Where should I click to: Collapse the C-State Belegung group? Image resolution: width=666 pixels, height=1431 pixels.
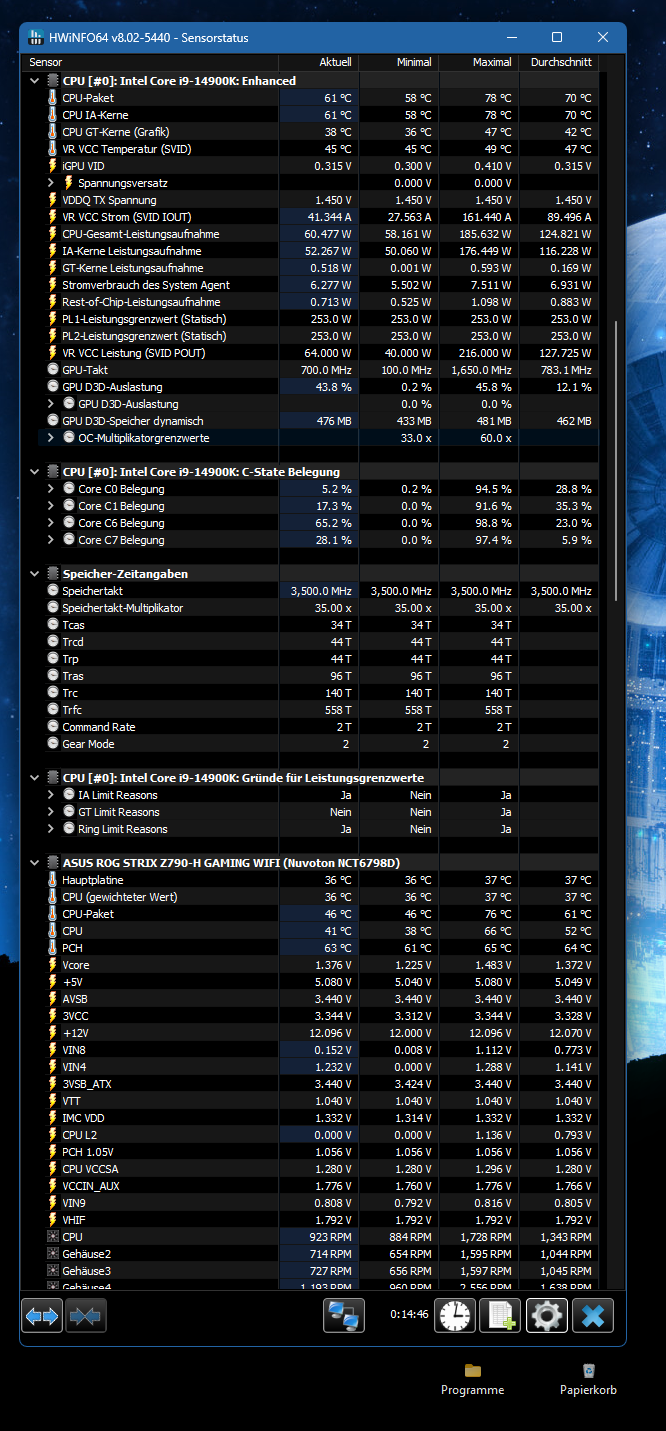(36, 472)
